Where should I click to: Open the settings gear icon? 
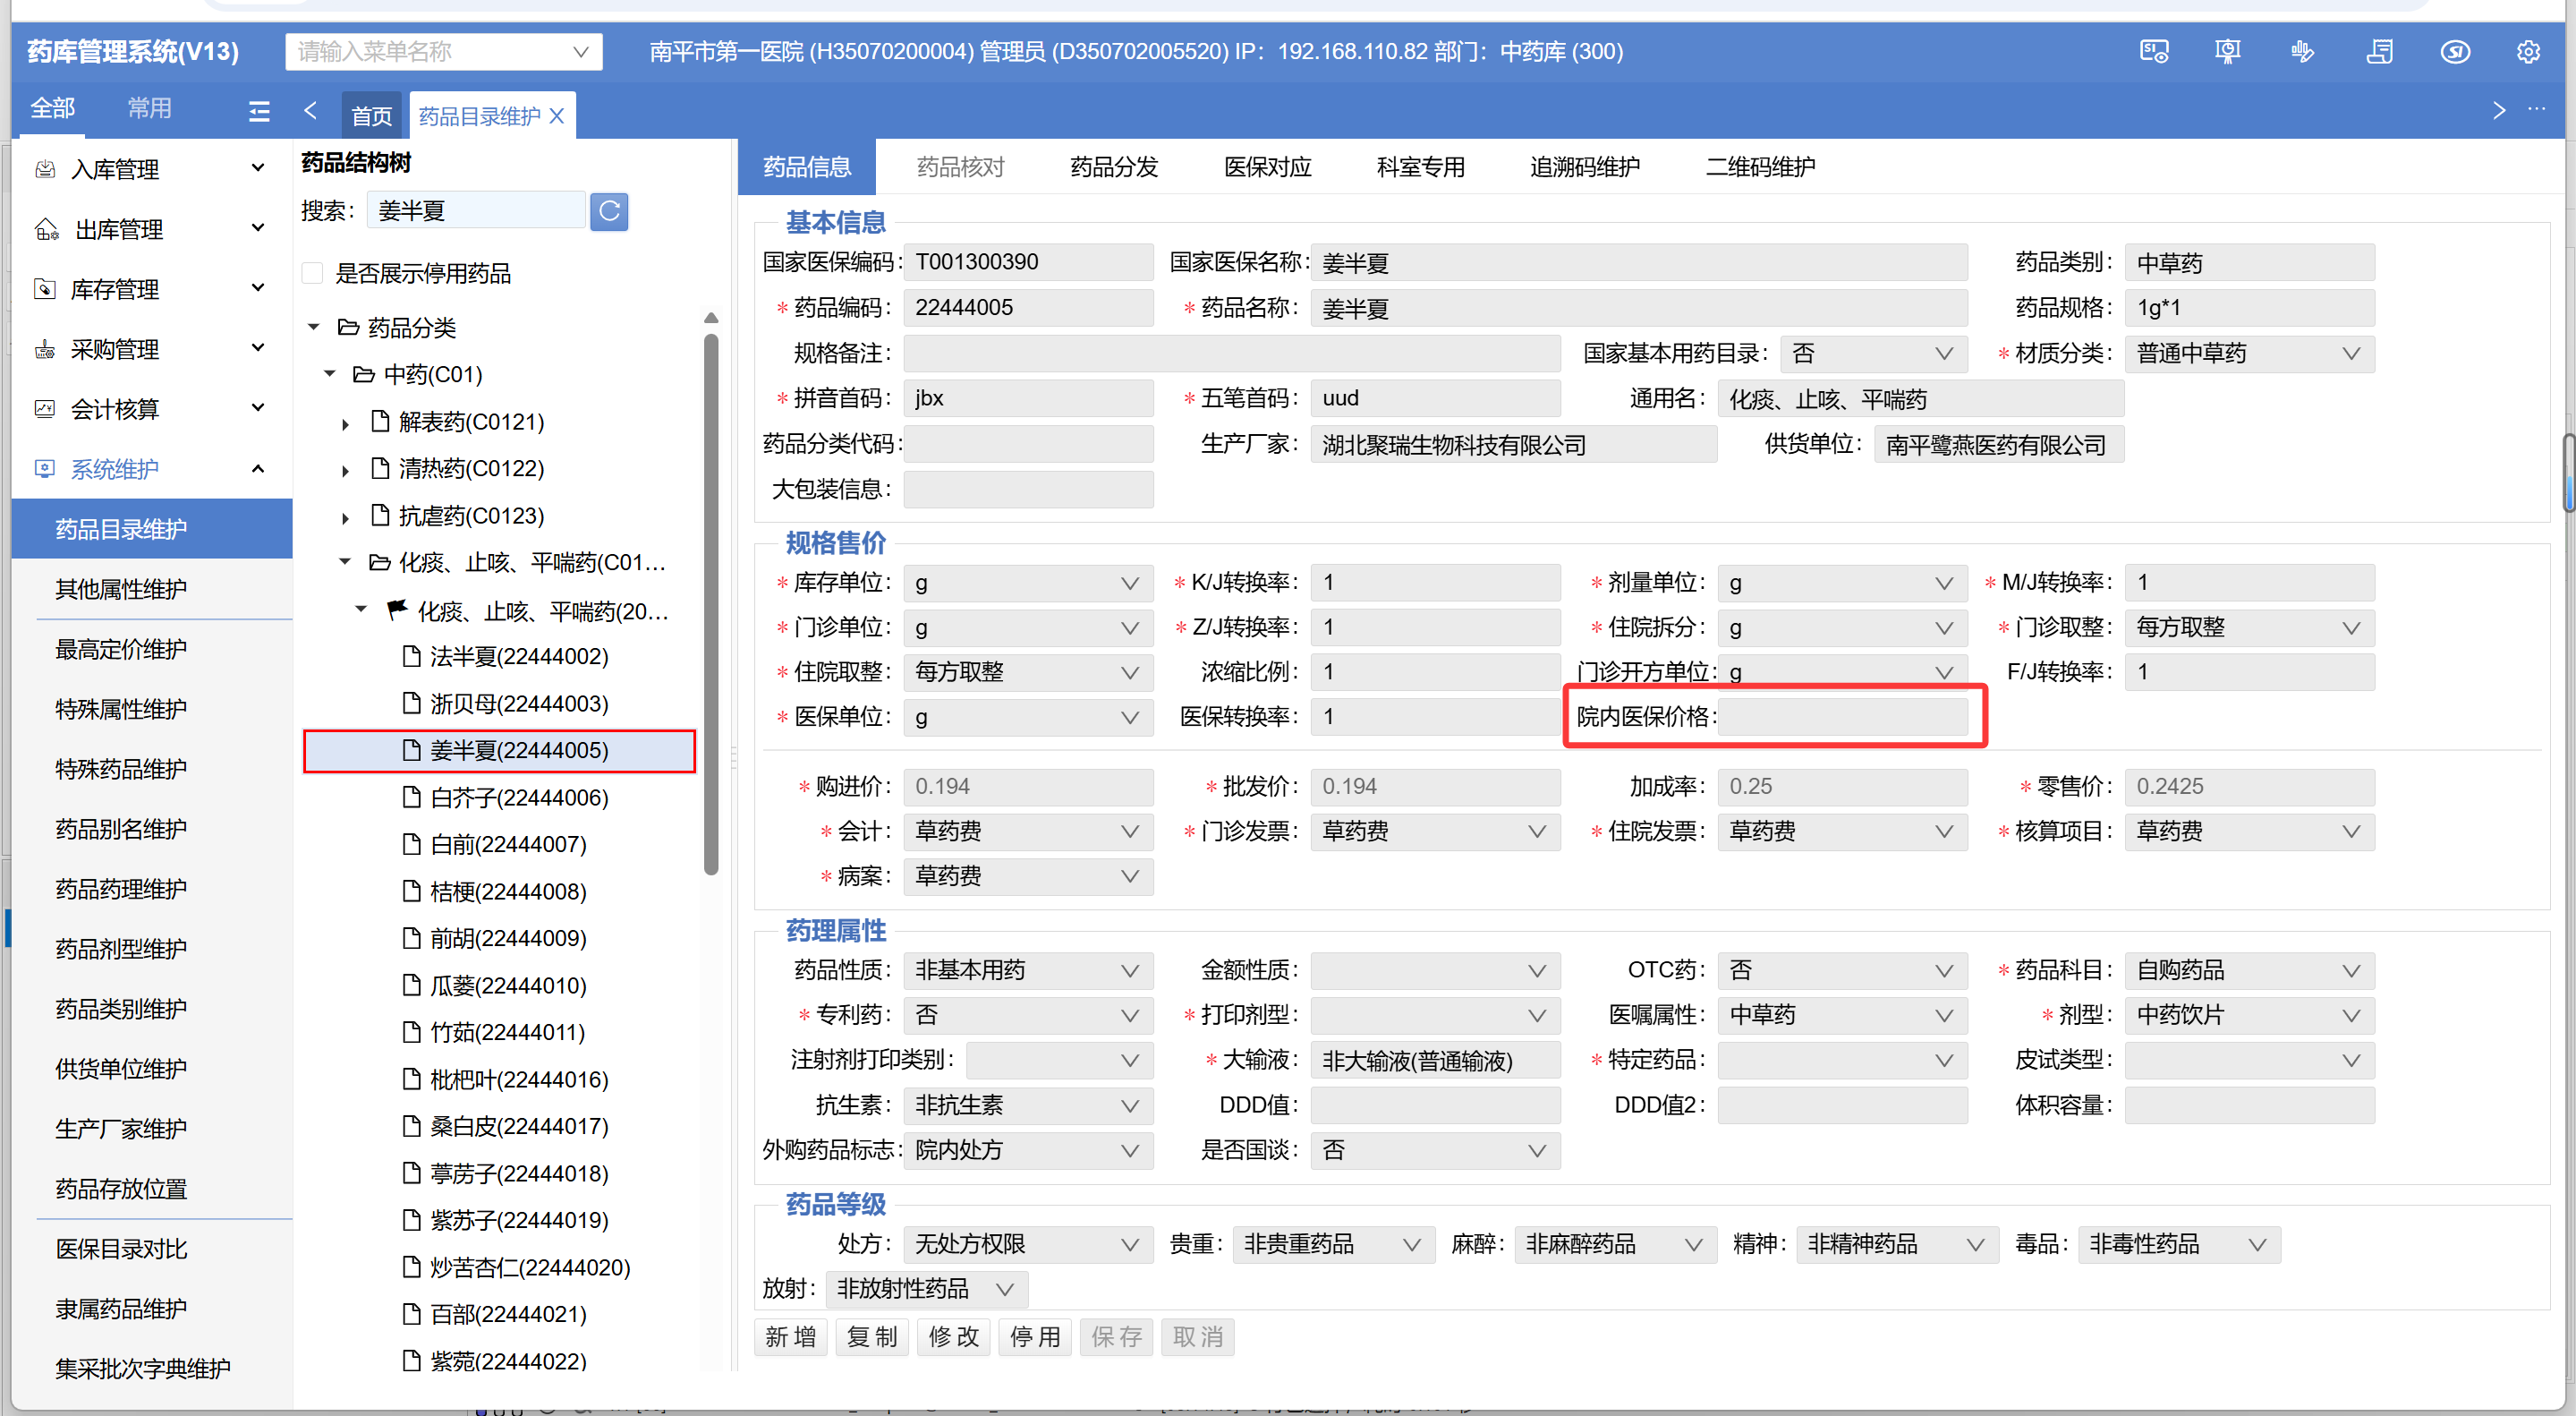[2528, 52]
